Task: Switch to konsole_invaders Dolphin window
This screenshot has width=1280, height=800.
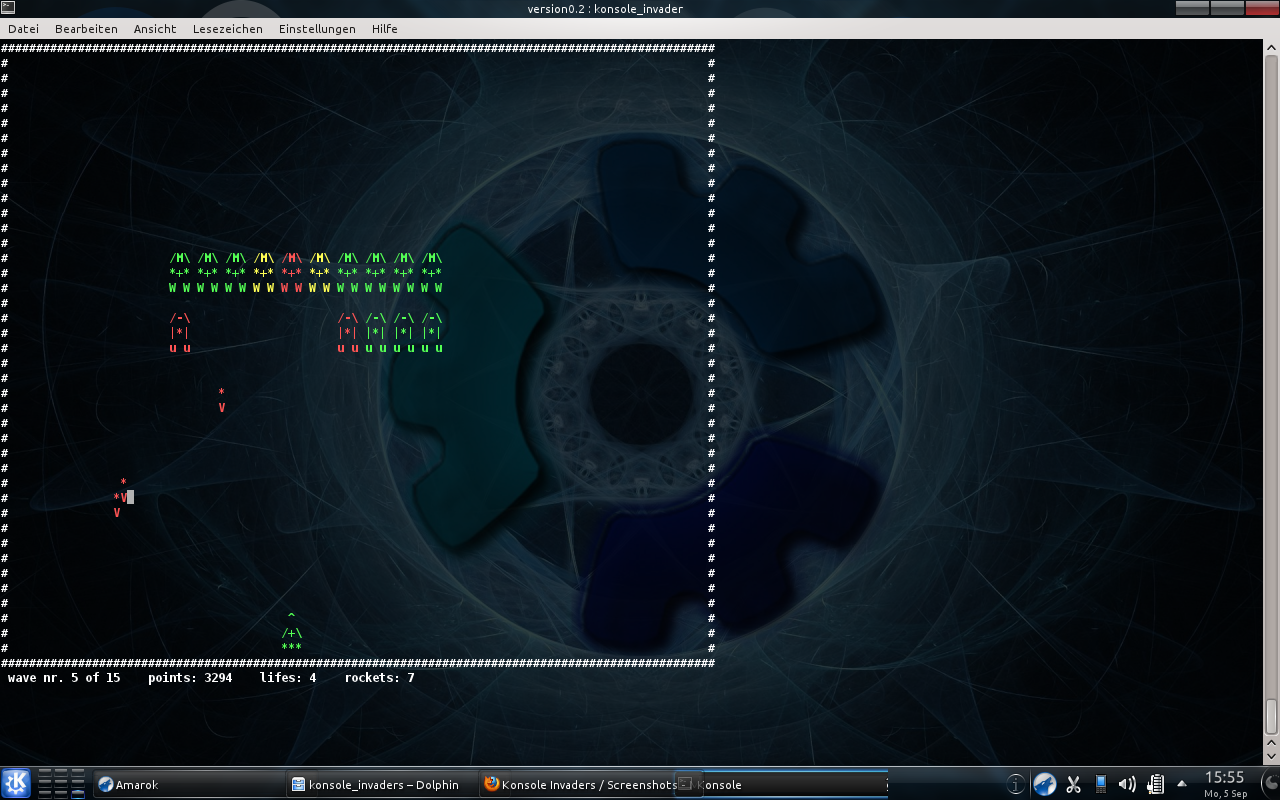Action: point(380,785)
